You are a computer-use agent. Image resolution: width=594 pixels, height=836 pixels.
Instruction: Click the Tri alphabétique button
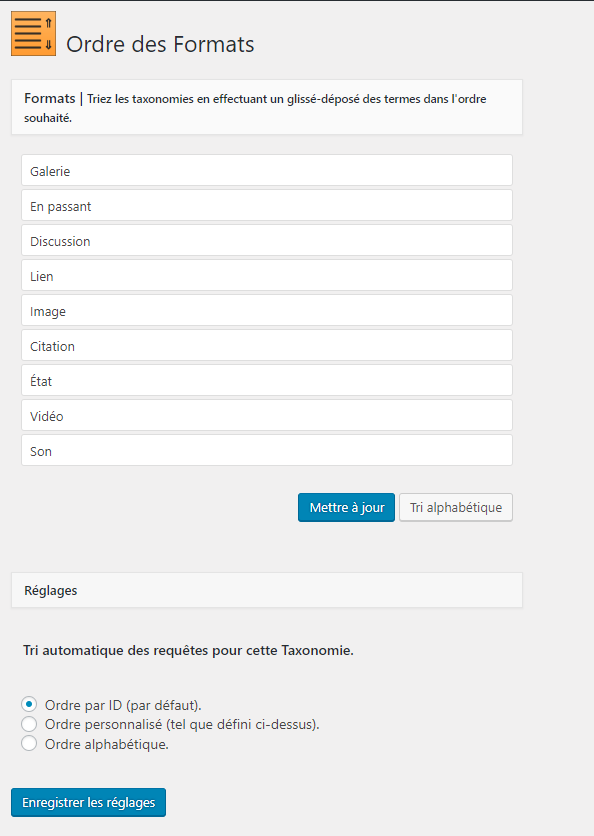coord(456,508)
